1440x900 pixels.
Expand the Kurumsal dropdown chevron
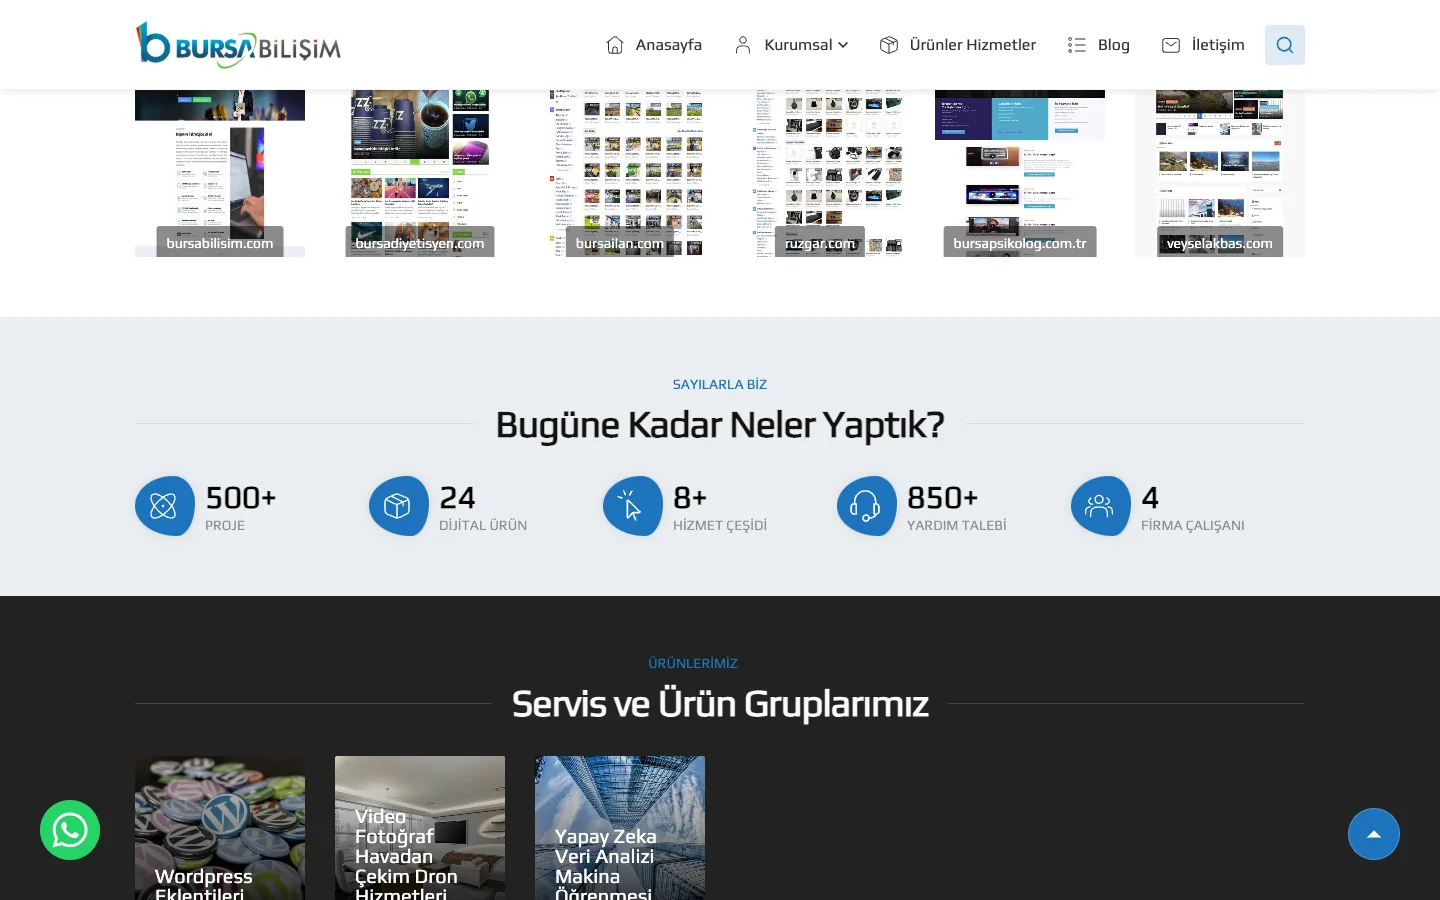pyautogui.click(x=843, y=45)
